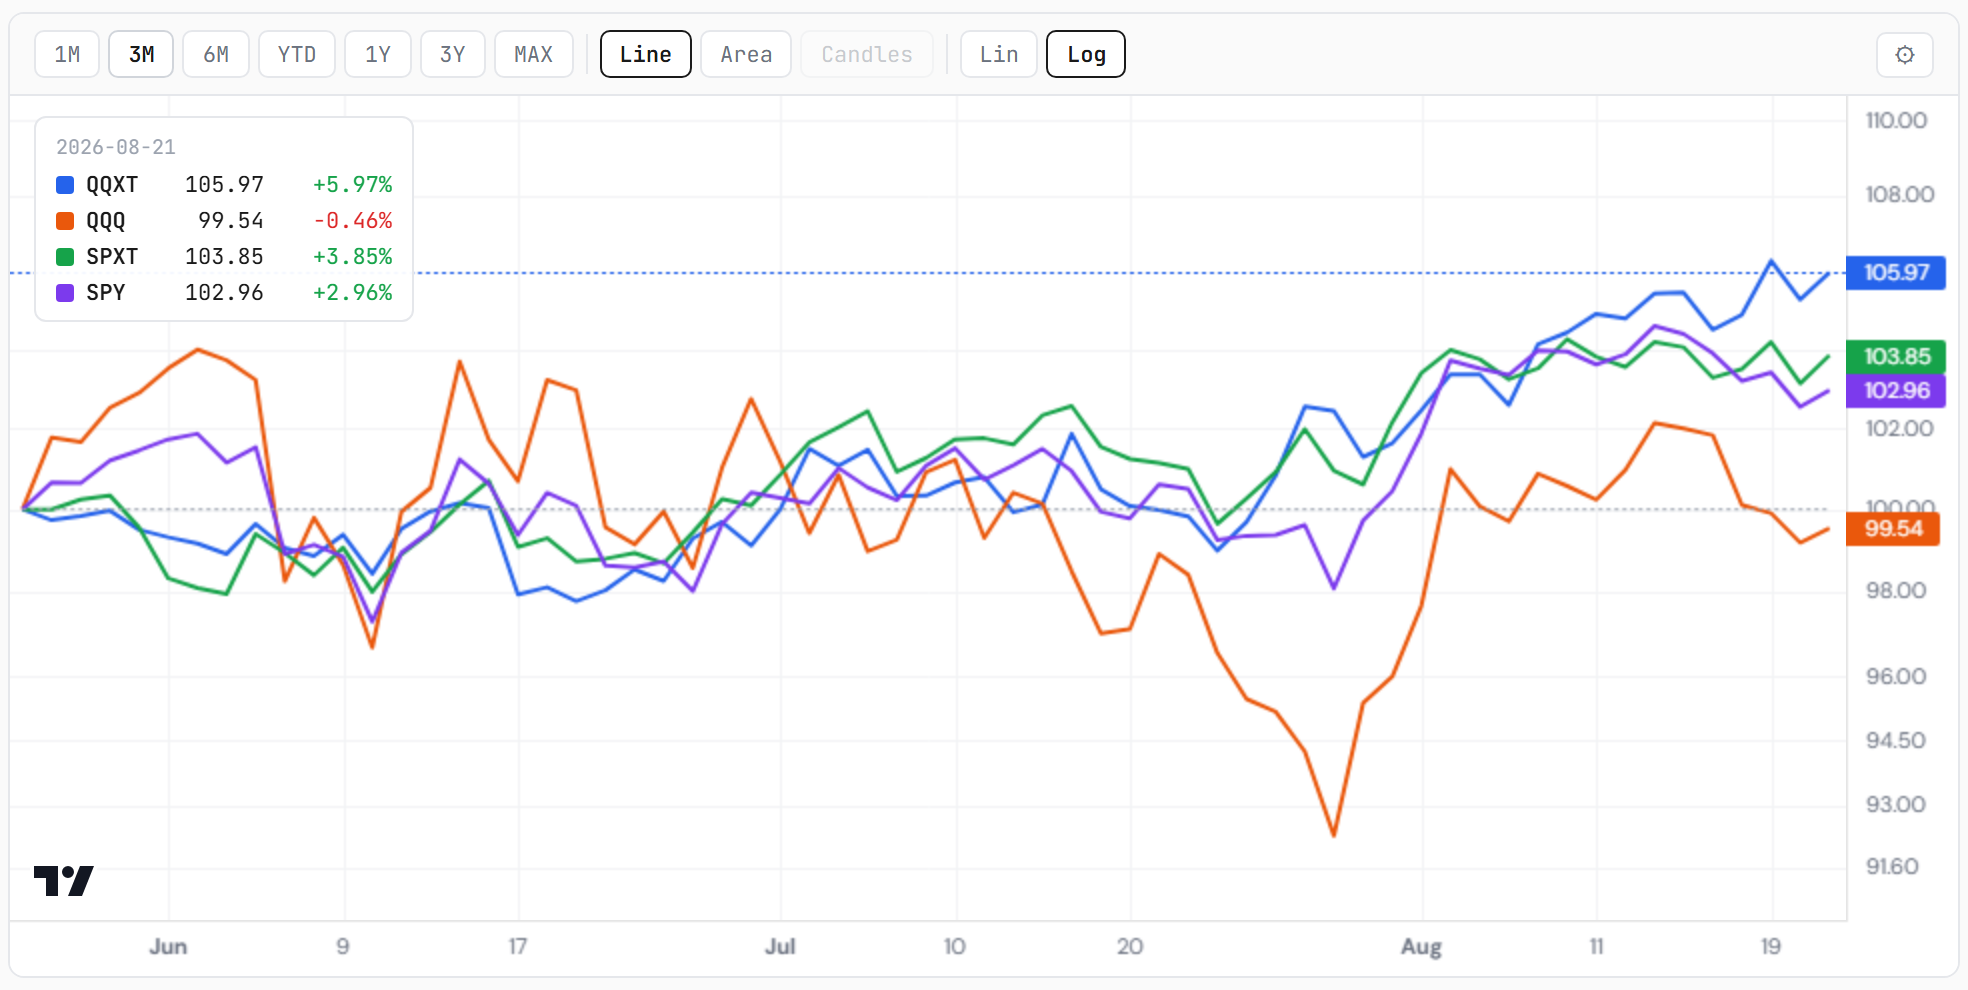Click the blue 105.97 price tag
The width and height of the screenshot is (1968, 990).
(x=1896, y=273)
